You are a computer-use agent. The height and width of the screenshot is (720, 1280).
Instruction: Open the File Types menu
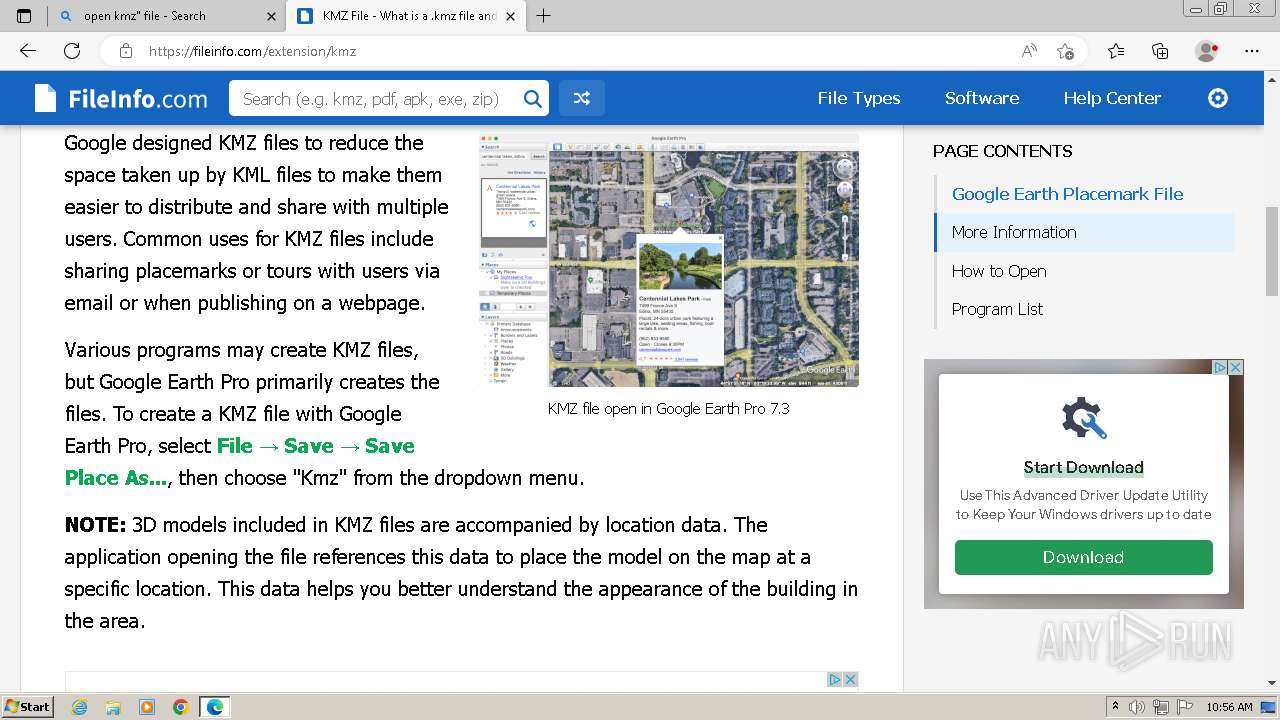click(859, 98)
